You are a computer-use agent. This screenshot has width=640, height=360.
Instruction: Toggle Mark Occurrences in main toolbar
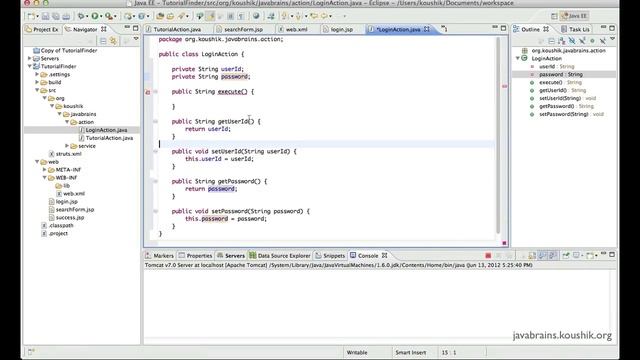coord(210,16)
